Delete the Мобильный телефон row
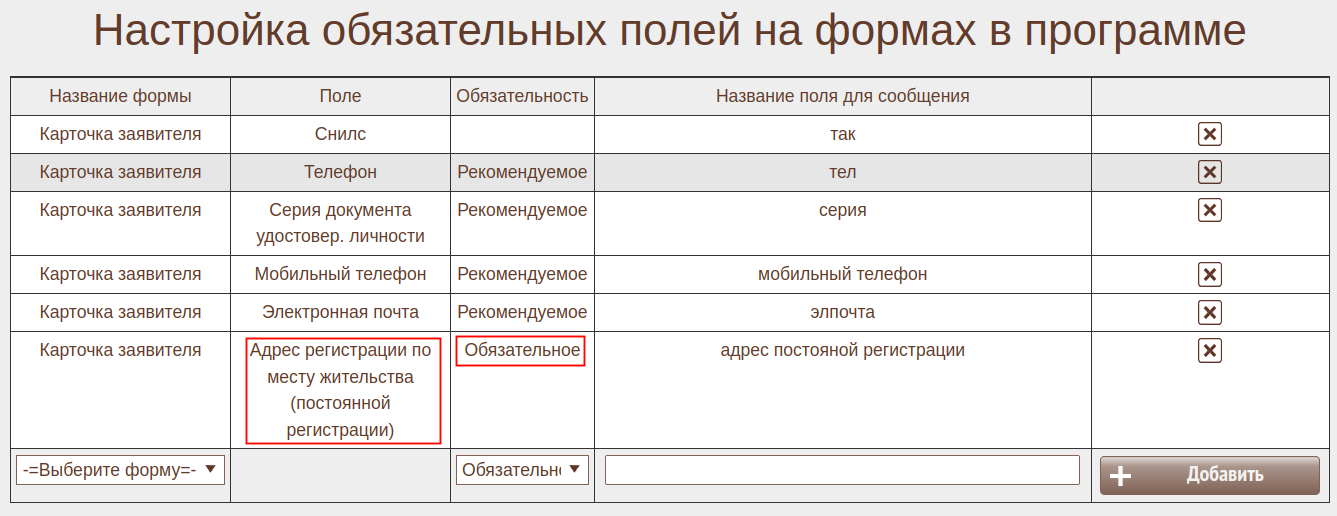1337x516 pixels. (1209, 274)
